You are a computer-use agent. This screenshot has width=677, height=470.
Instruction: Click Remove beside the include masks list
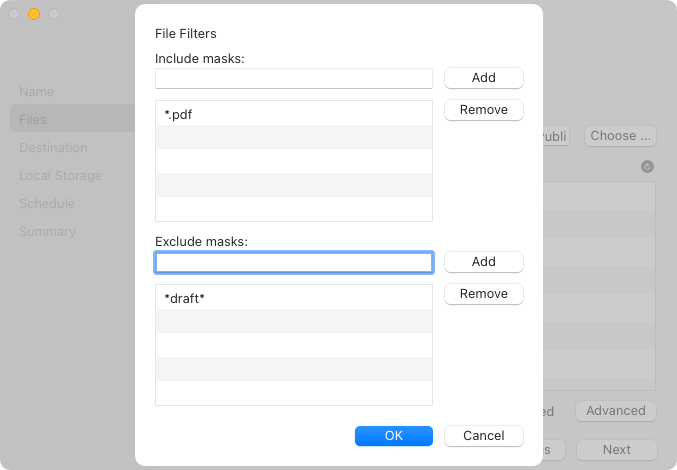coord(483,110)
